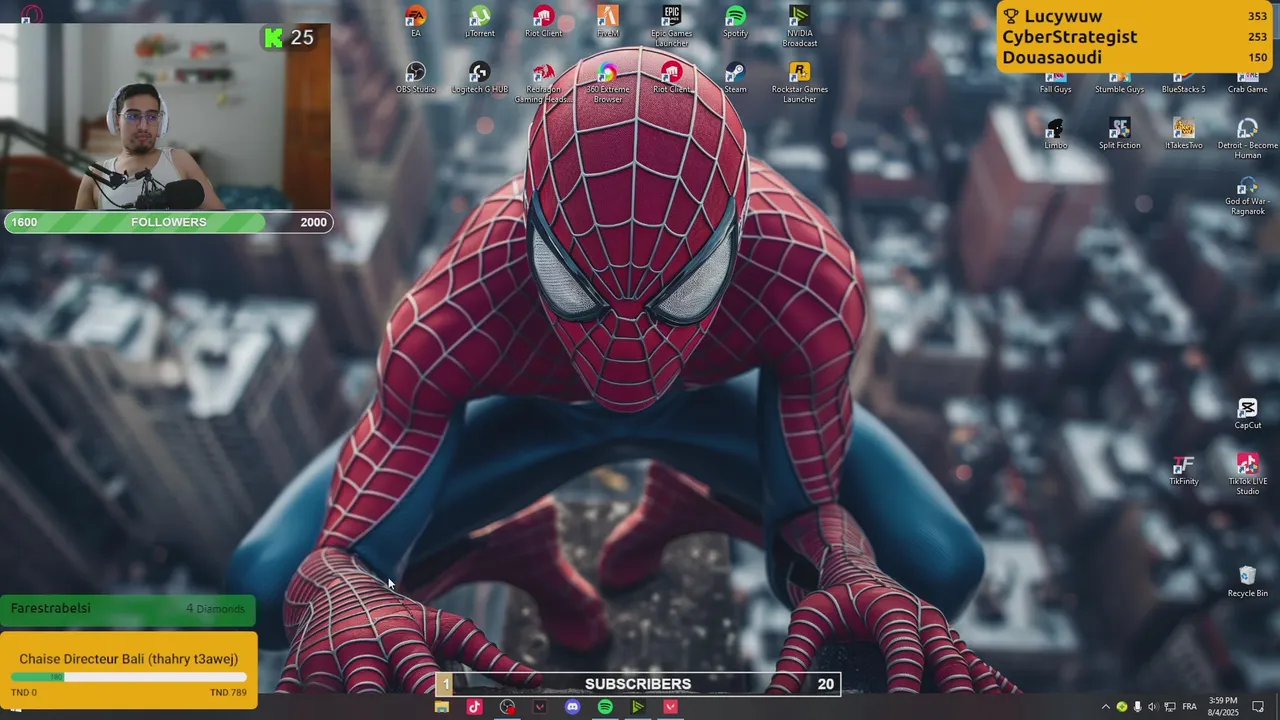Screen dimensions: 1280x720
Task: Open Redragon Gaming Headset shortcut
Action: pyautogui.click(x=544, y=82)
